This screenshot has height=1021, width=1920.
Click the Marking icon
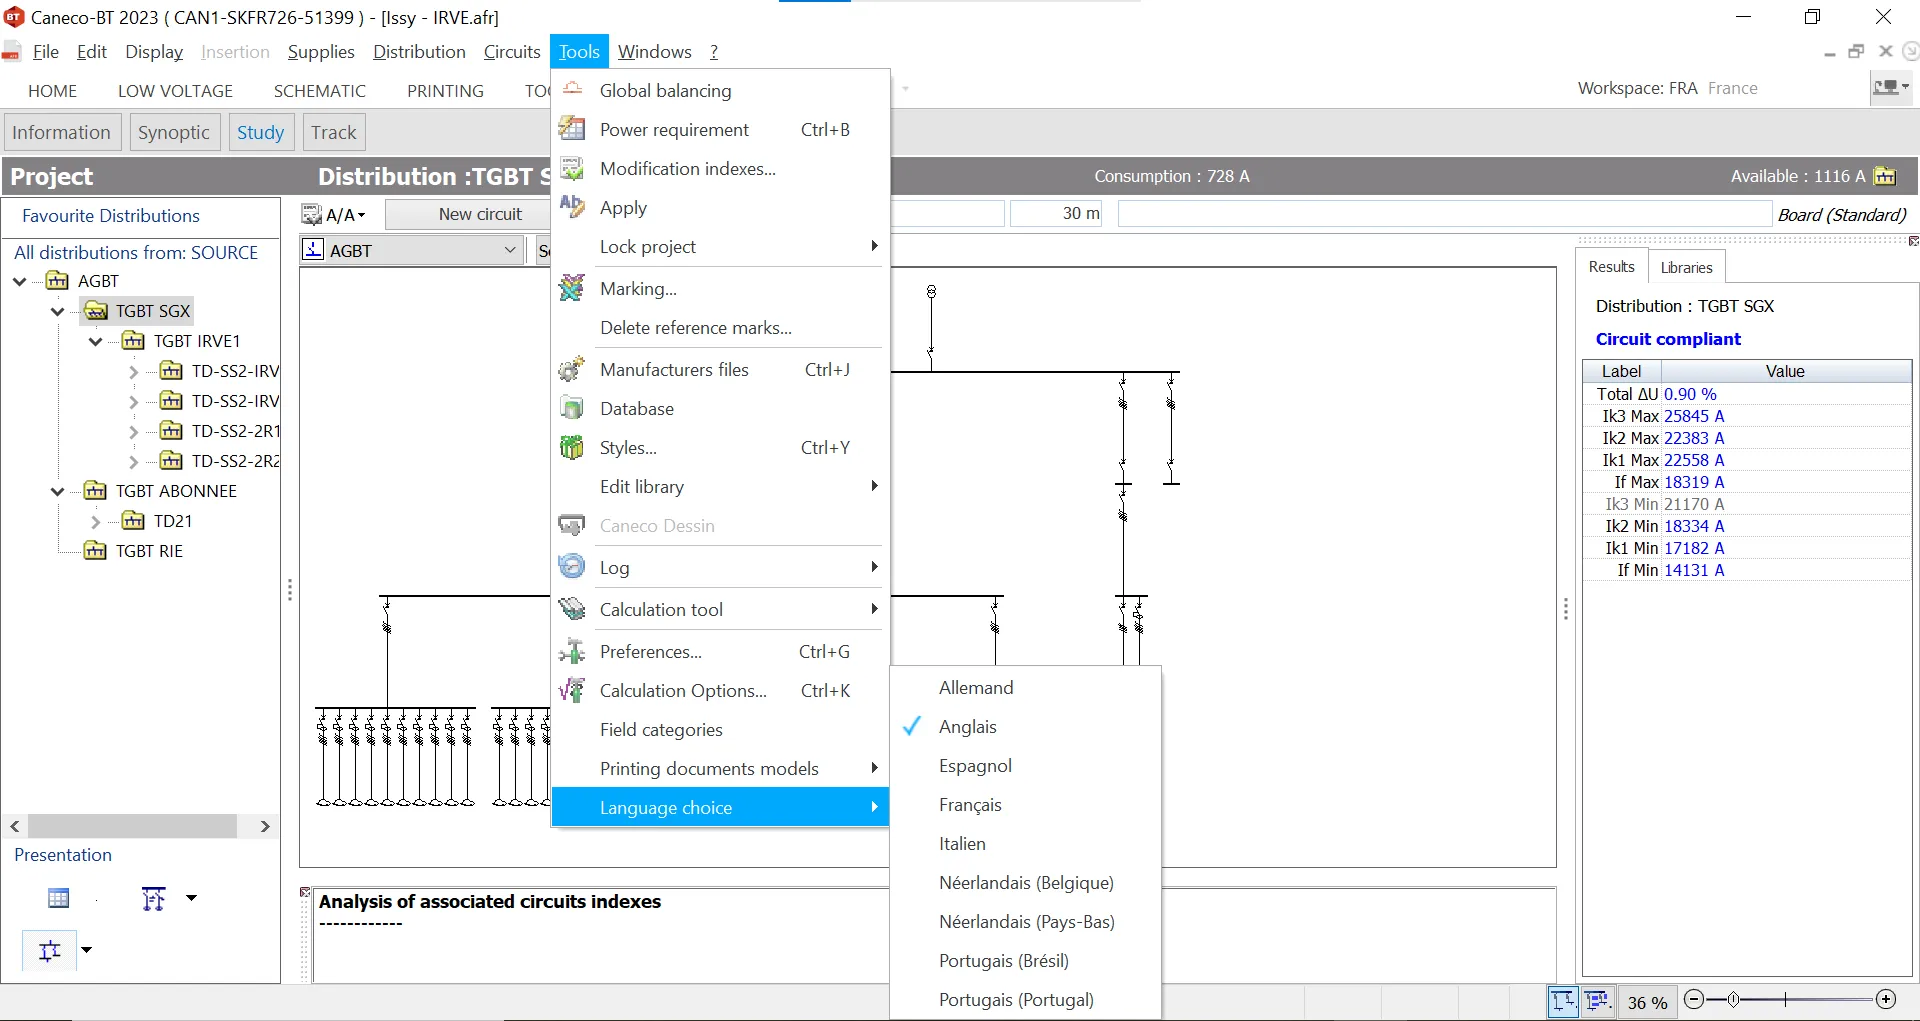tap(572, 288)
